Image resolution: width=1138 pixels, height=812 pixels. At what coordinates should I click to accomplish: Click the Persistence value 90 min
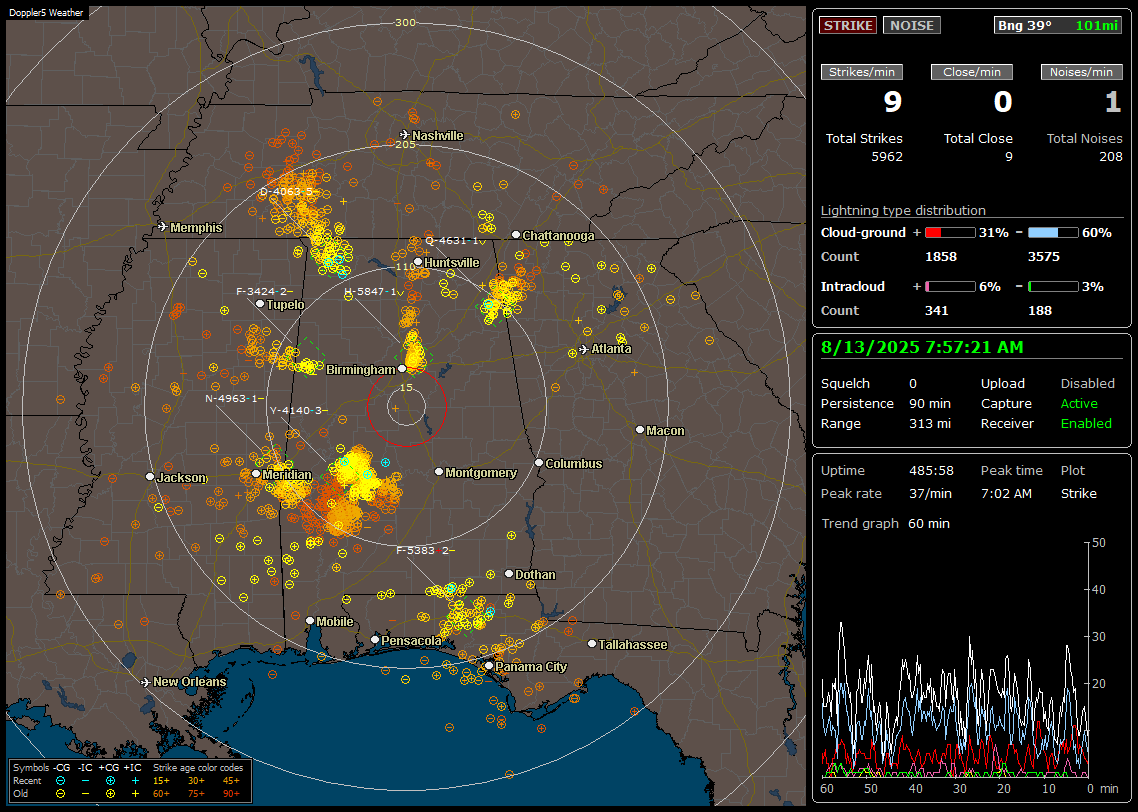pos(930,403)
